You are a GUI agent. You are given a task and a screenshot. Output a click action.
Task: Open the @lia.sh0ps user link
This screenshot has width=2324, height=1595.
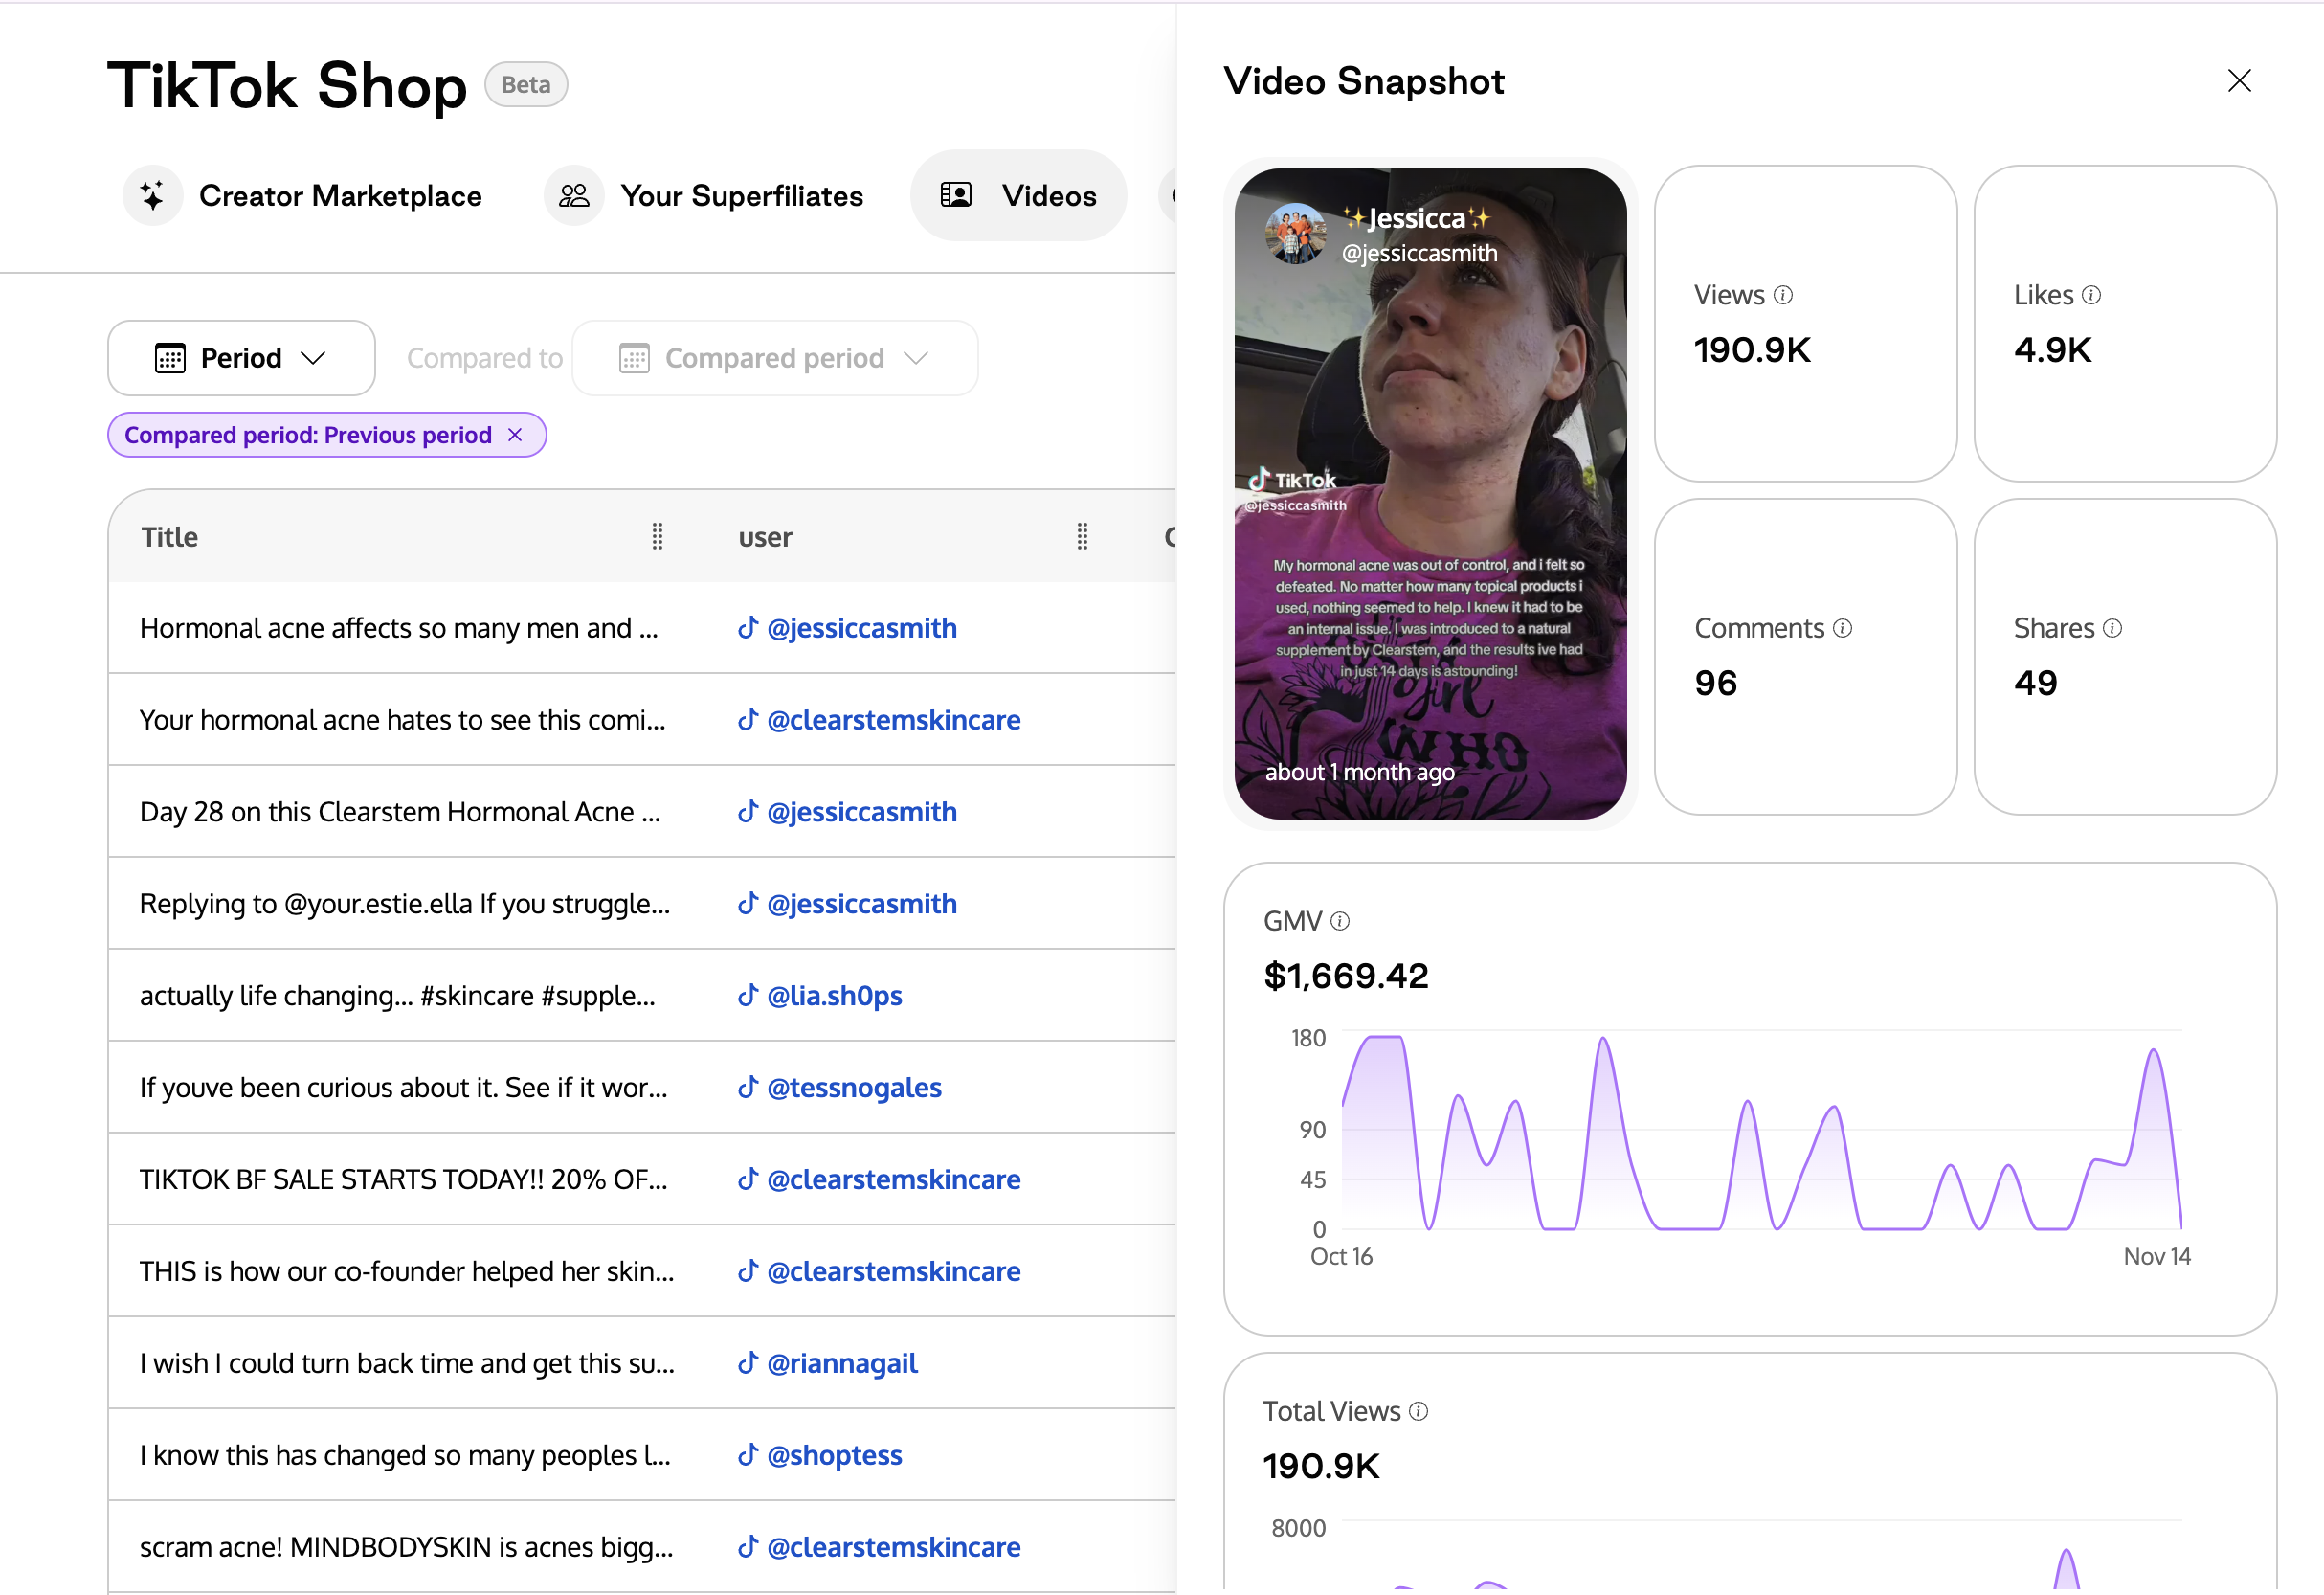point(834,996)
